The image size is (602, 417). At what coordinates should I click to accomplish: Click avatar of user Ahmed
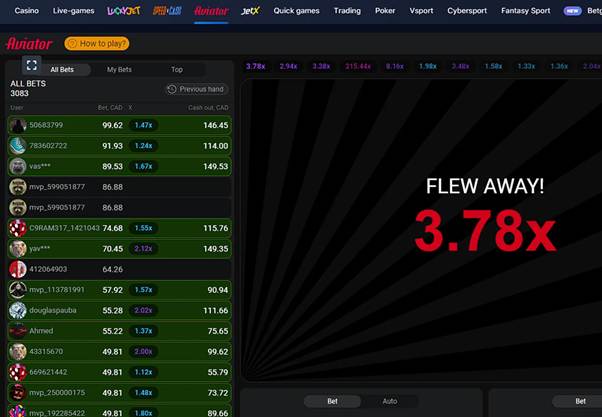(18, 331)
